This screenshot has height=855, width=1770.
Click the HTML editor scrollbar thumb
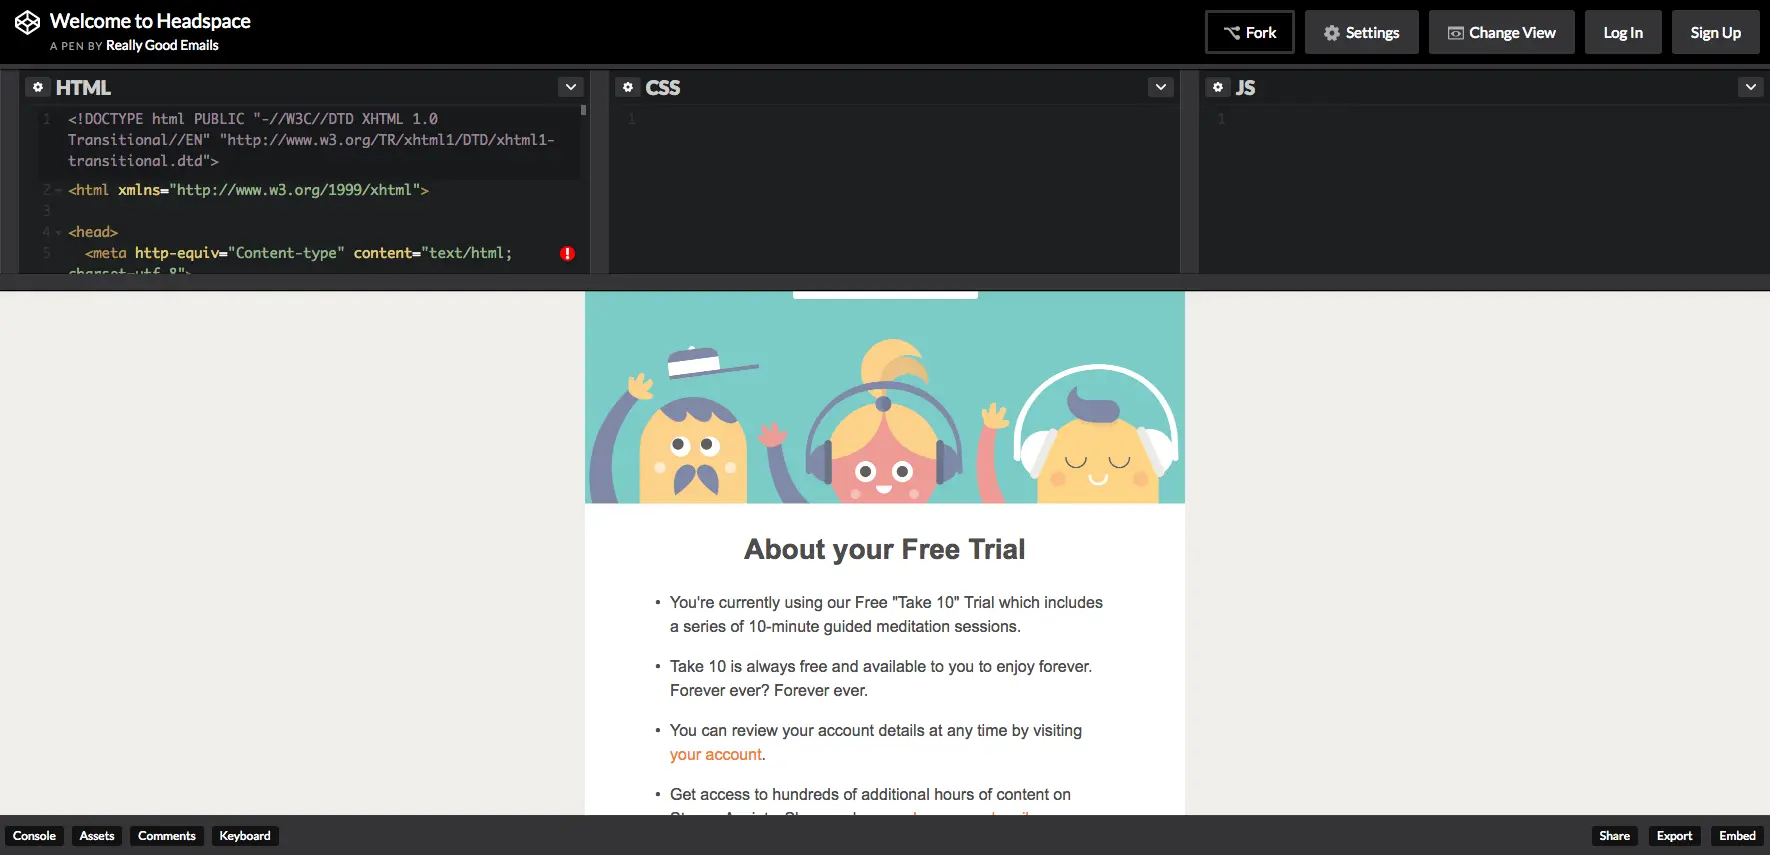[x=583, y=111]
